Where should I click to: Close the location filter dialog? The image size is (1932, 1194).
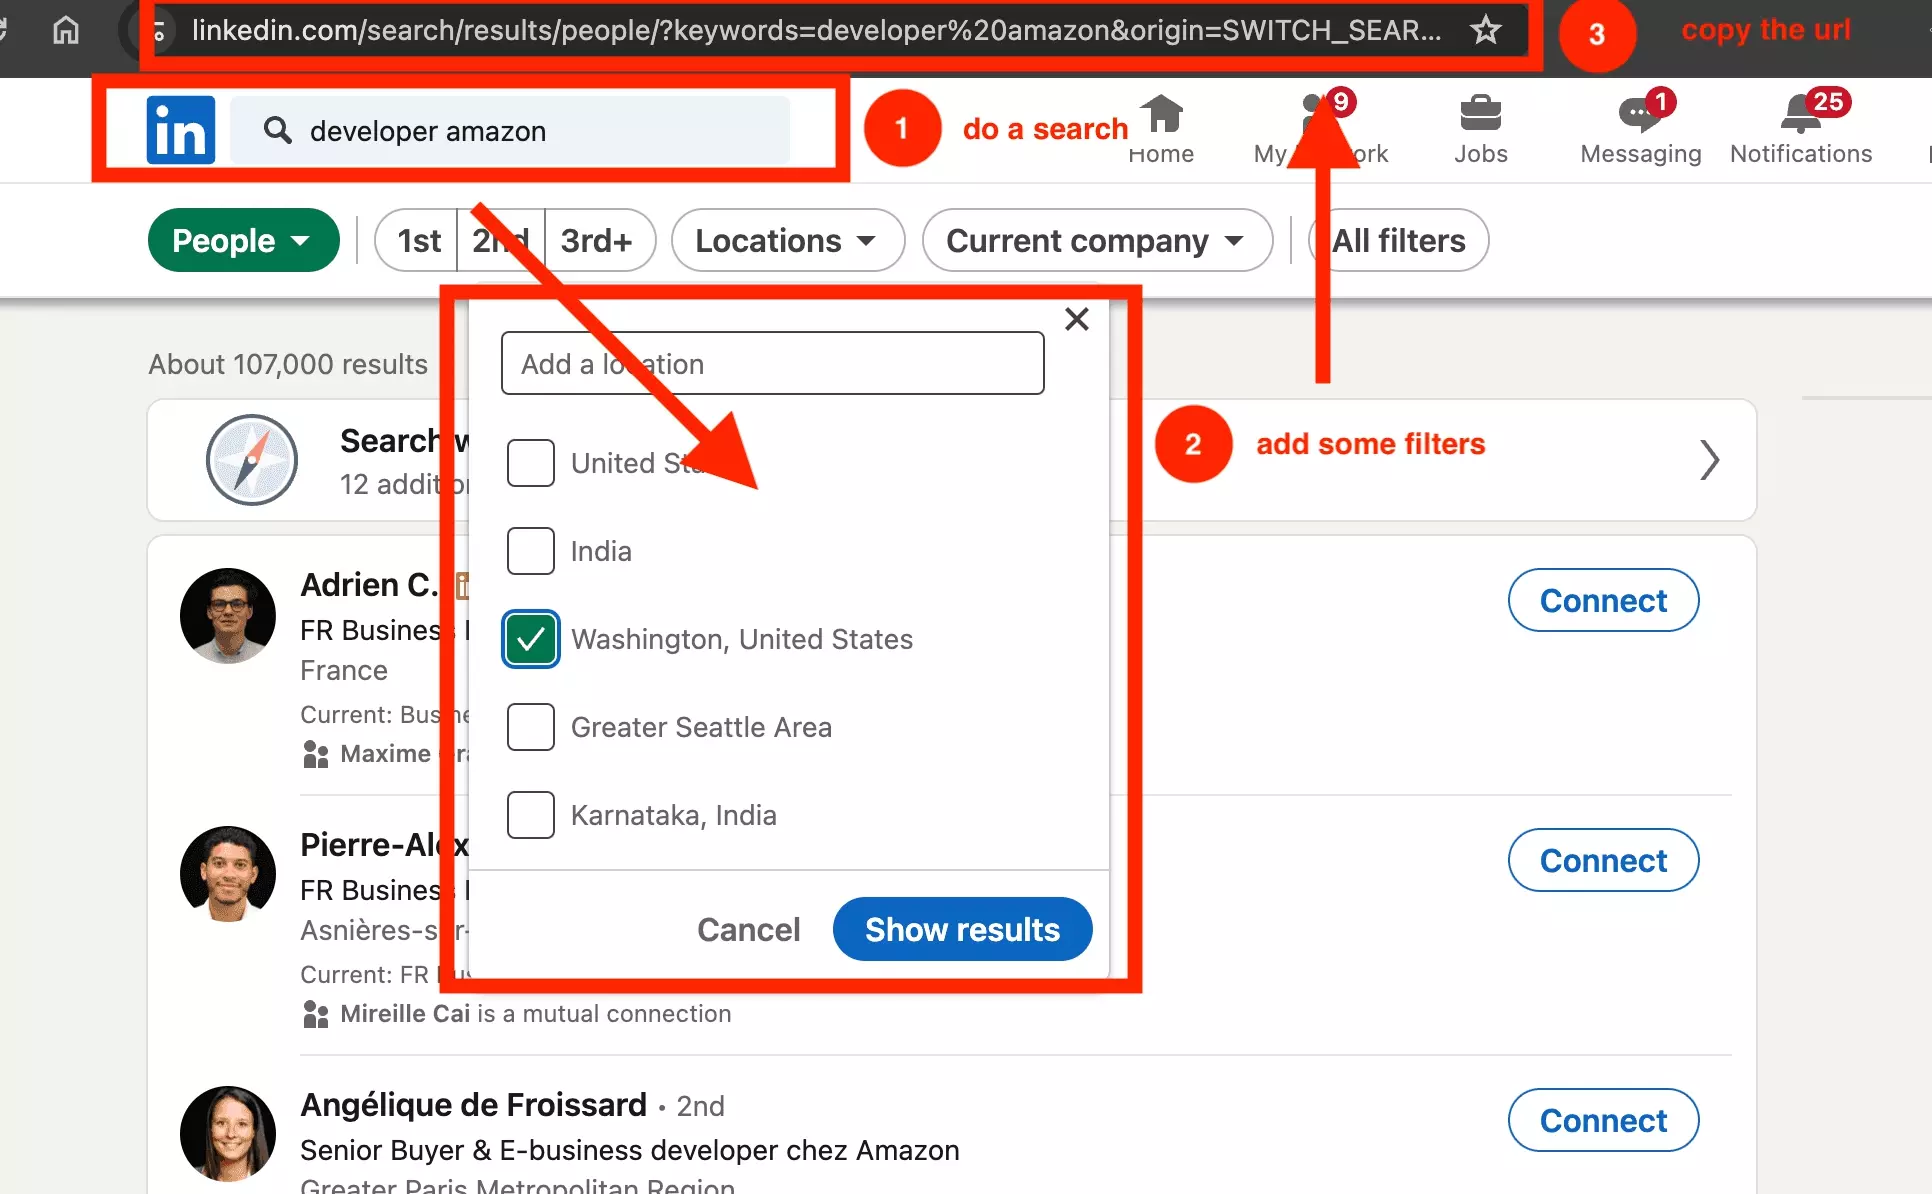pyautogui.click(x=1077, y=319)
